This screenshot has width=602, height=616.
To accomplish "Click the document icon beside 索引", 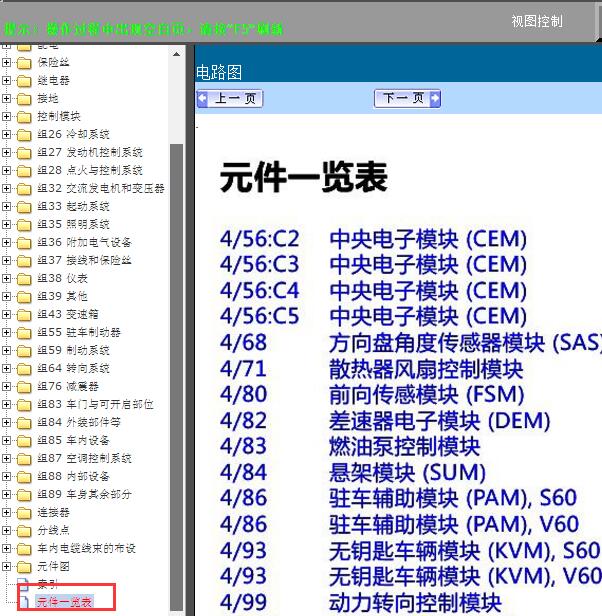I will 24,585.
